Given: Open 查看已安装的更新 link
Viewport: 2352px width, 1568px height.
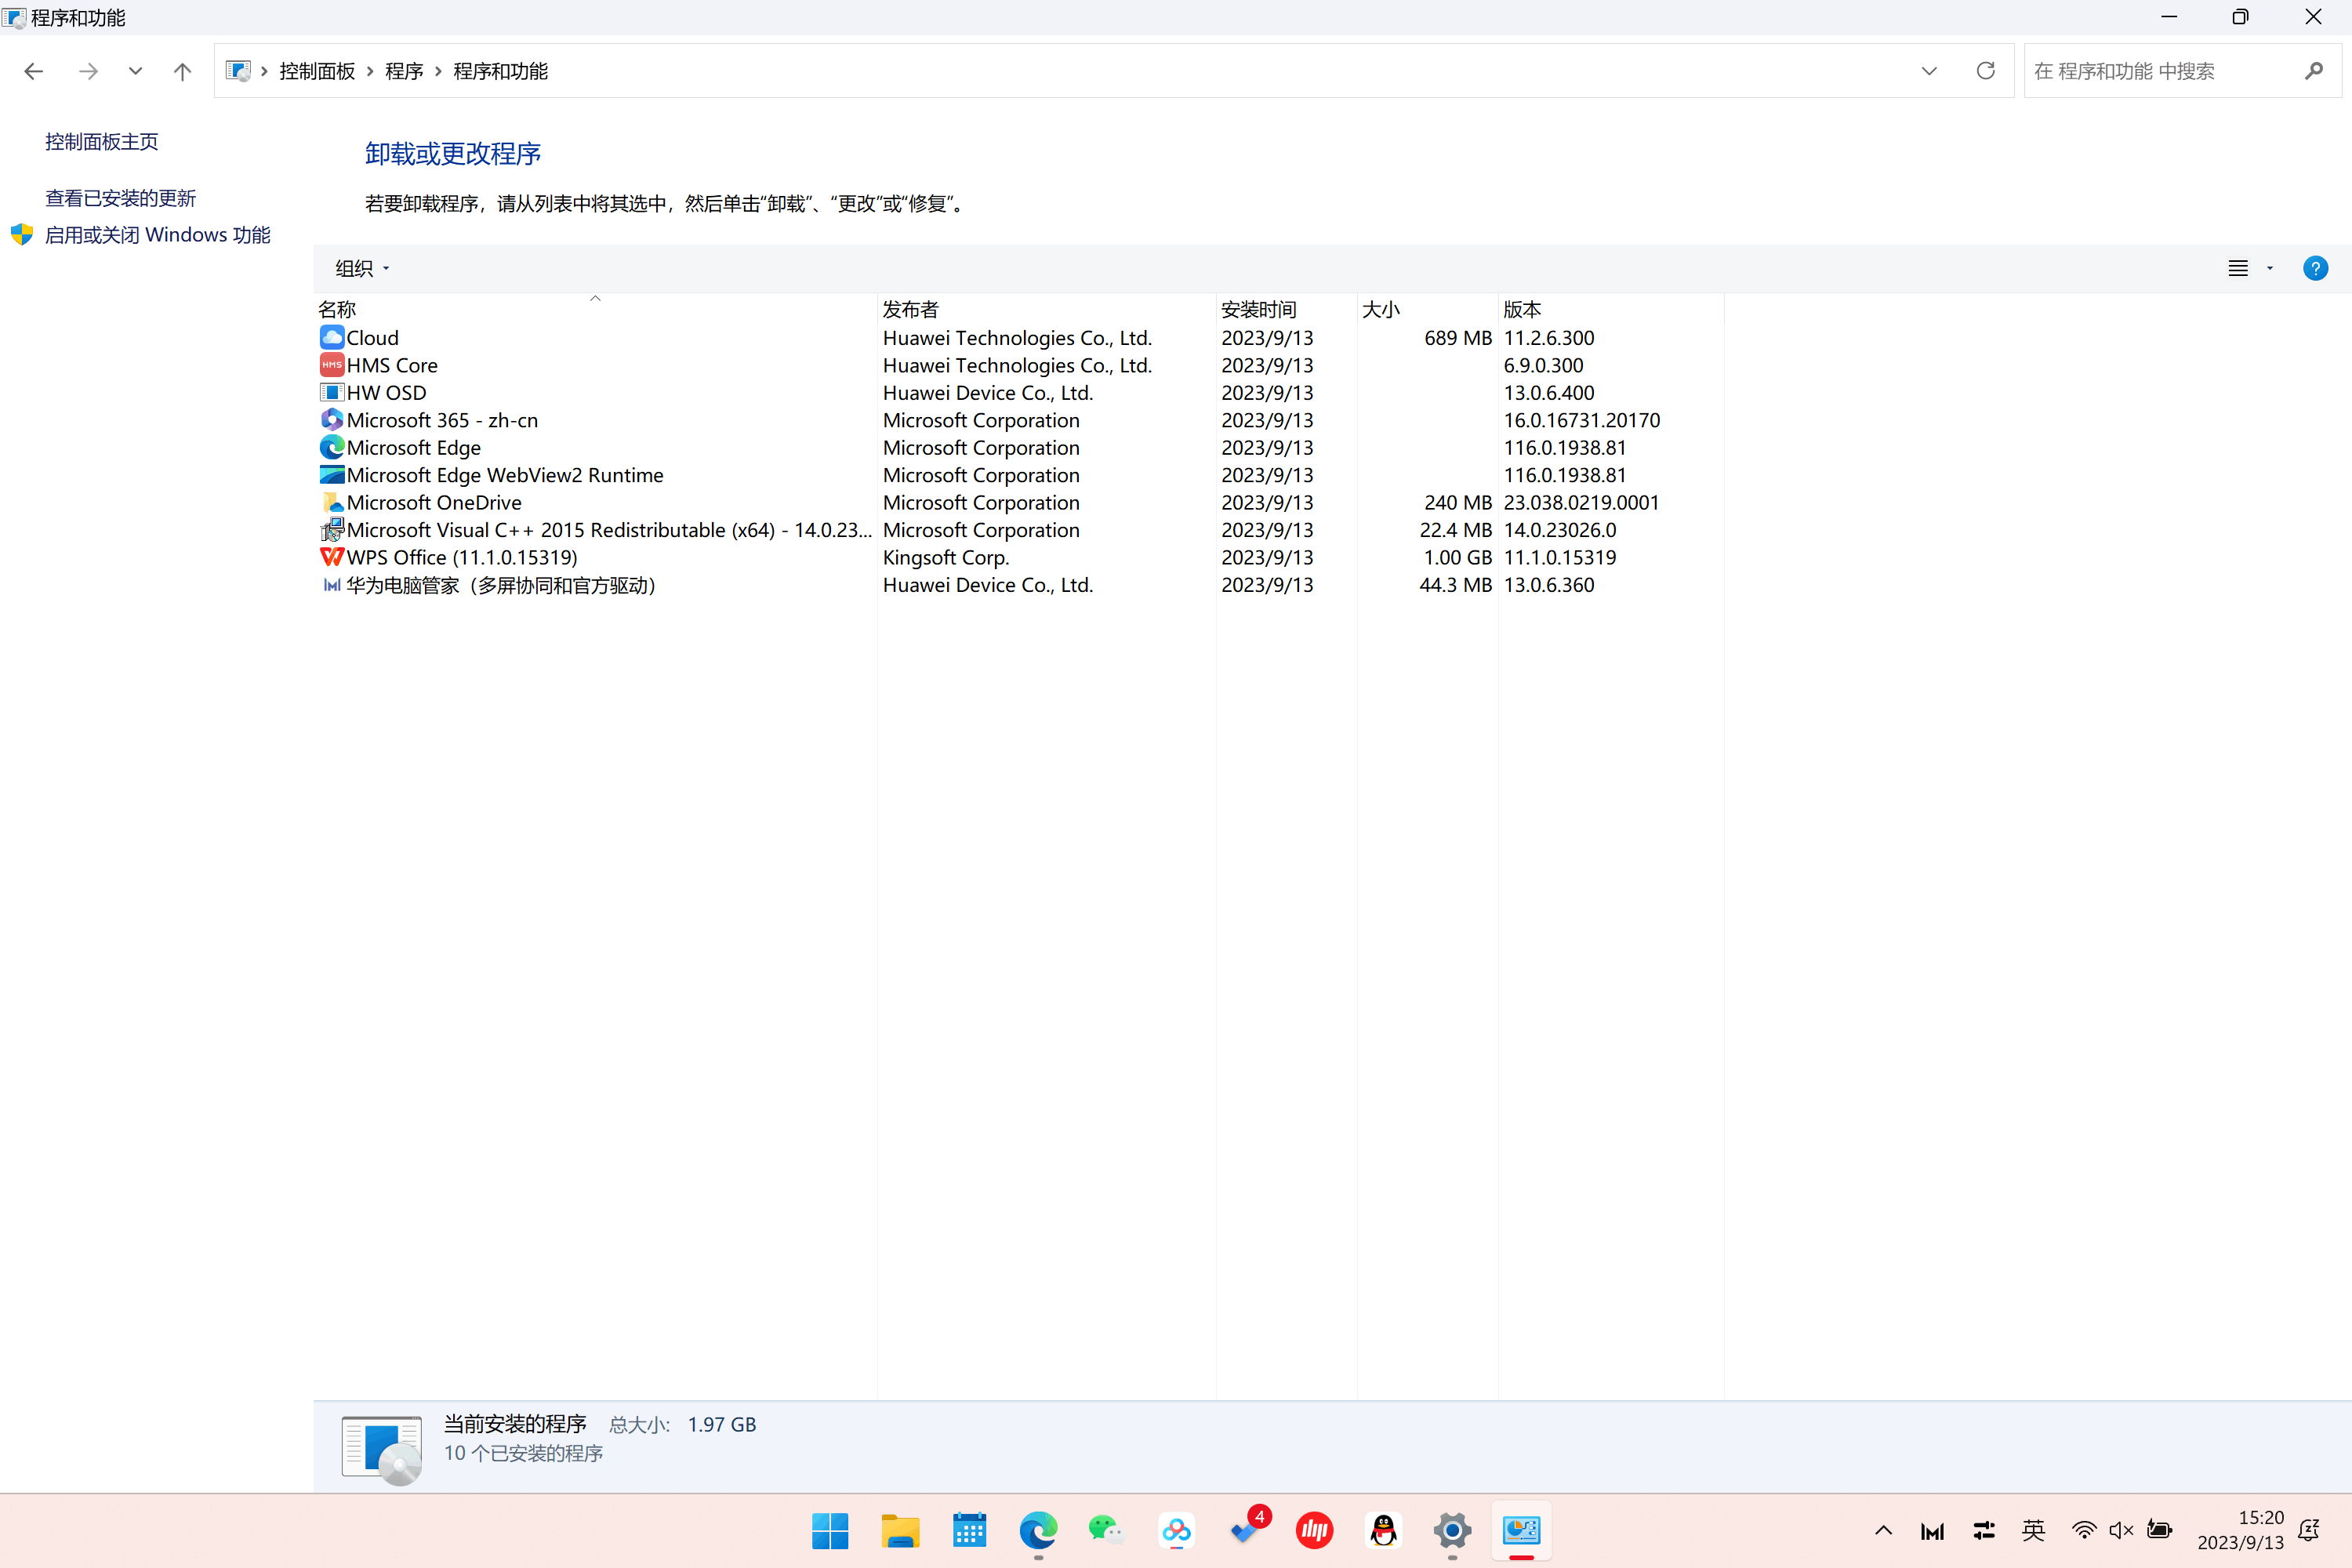Looking at the screenshot, I should [120, 198].
